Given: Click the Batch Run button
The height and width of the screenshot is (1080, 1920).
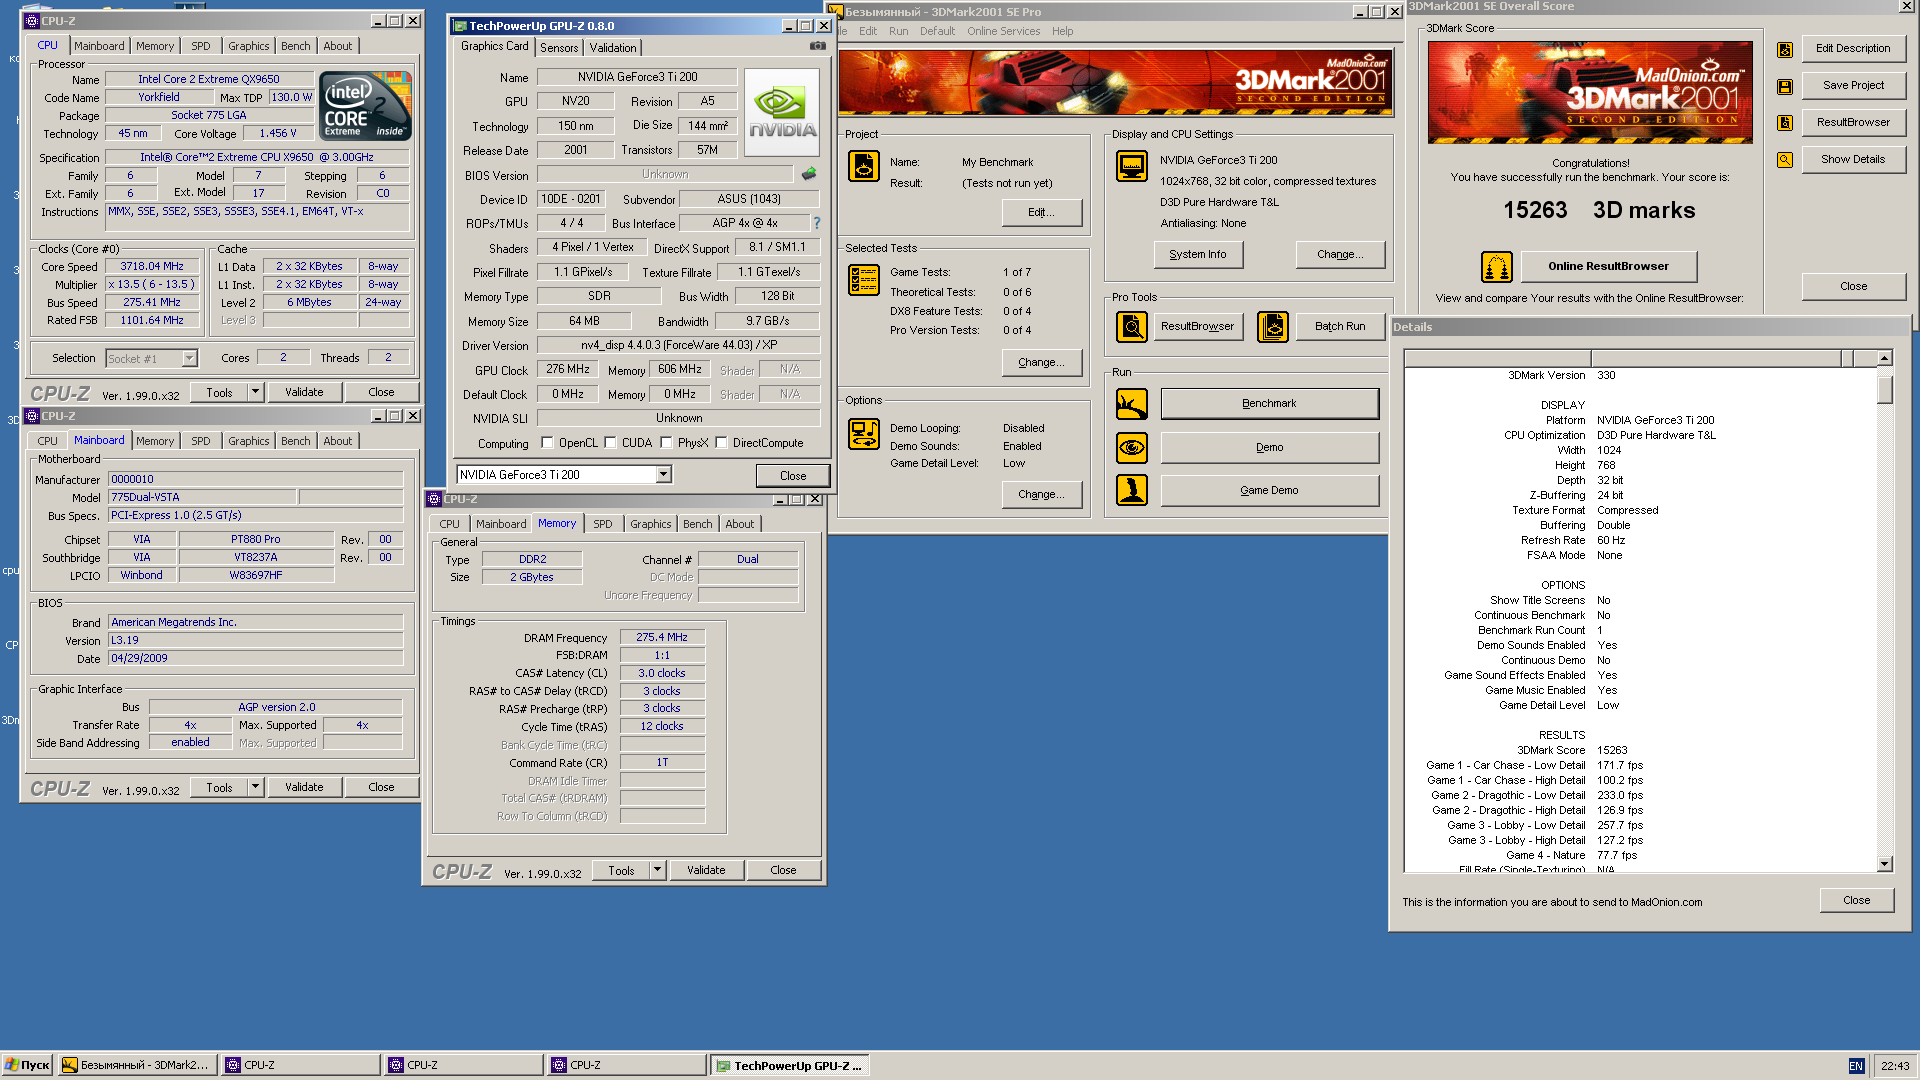Looking at the screenshot, I should tap(1339, 326).
